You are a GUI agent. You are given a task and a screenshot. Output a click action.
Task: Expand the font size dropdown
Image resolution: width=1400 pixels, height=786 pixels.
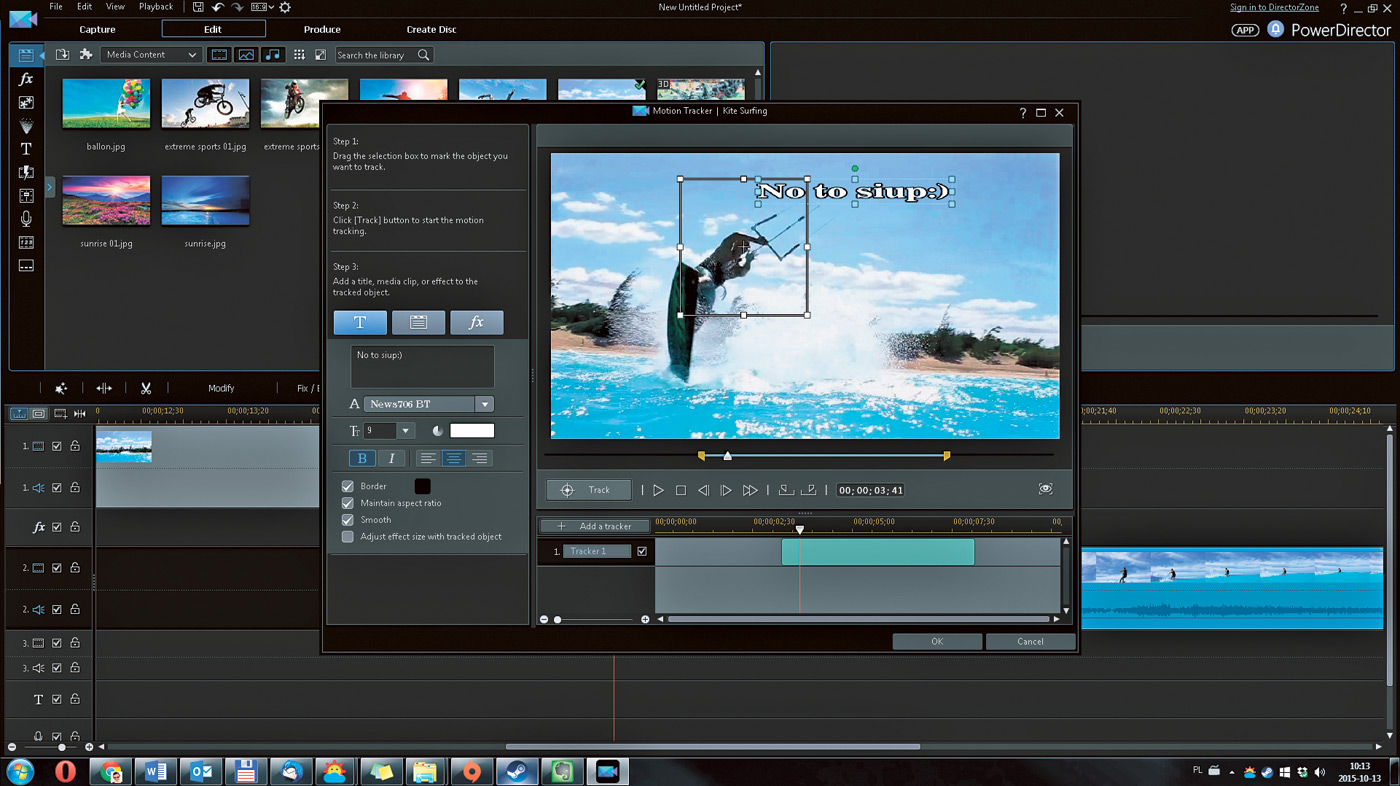(405, 431)
